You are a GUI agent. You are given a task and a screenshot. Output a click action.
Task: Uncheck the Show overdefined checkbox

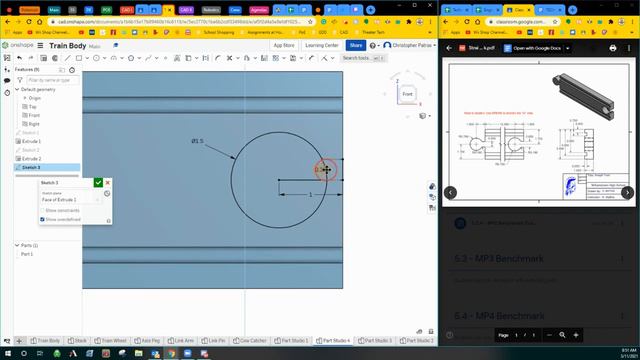42,220
